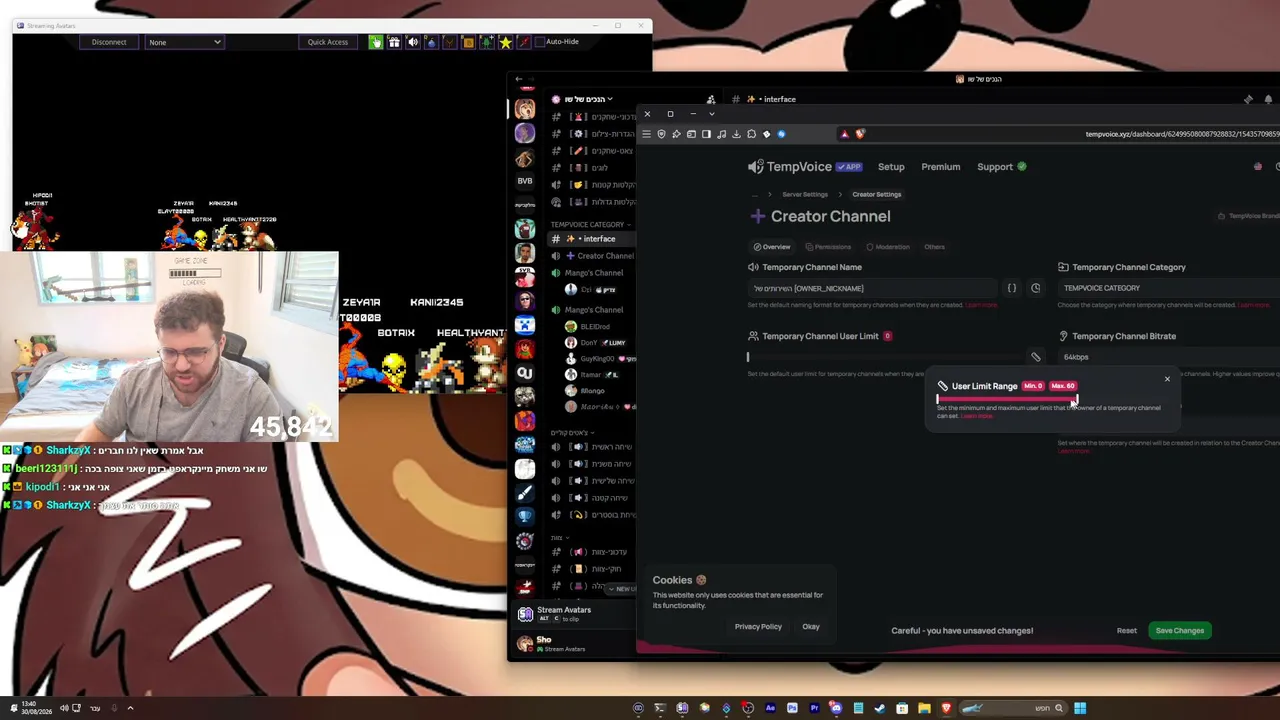
Task: Open the TempVoice Premium page
Action: pos(941,167)
